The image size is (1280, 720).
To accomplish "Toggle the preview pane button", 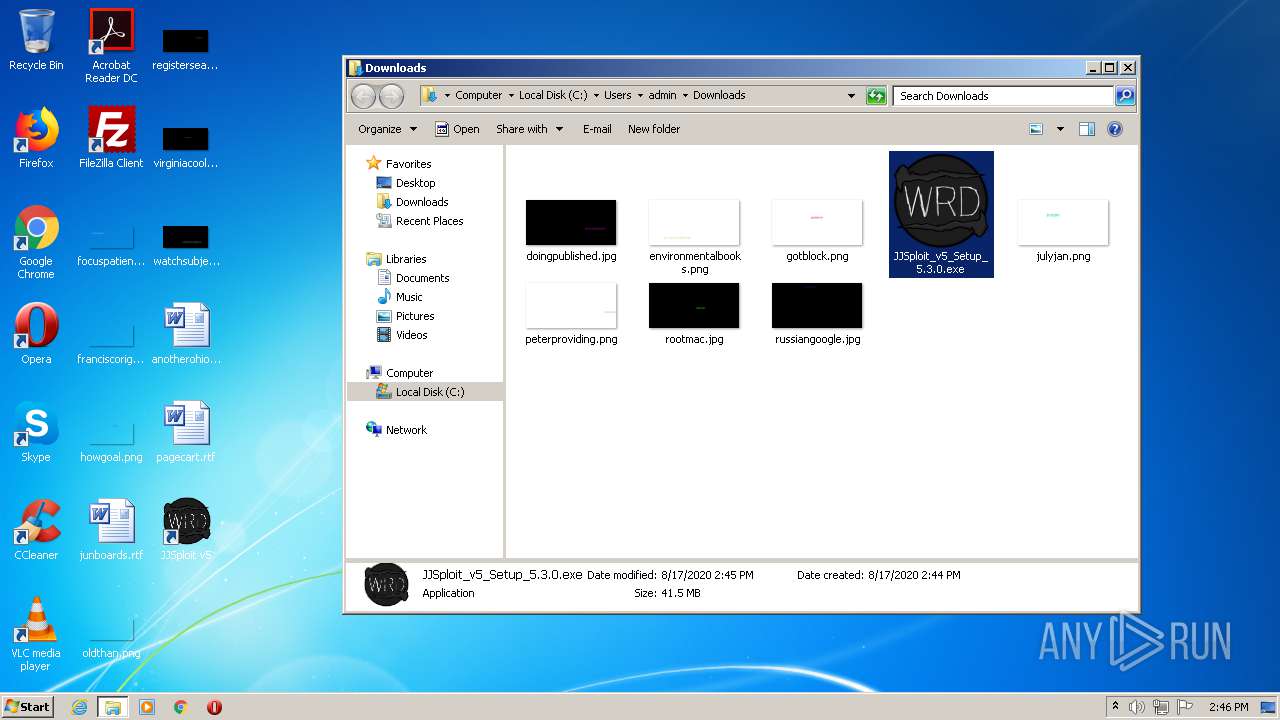I will 1087,129.
